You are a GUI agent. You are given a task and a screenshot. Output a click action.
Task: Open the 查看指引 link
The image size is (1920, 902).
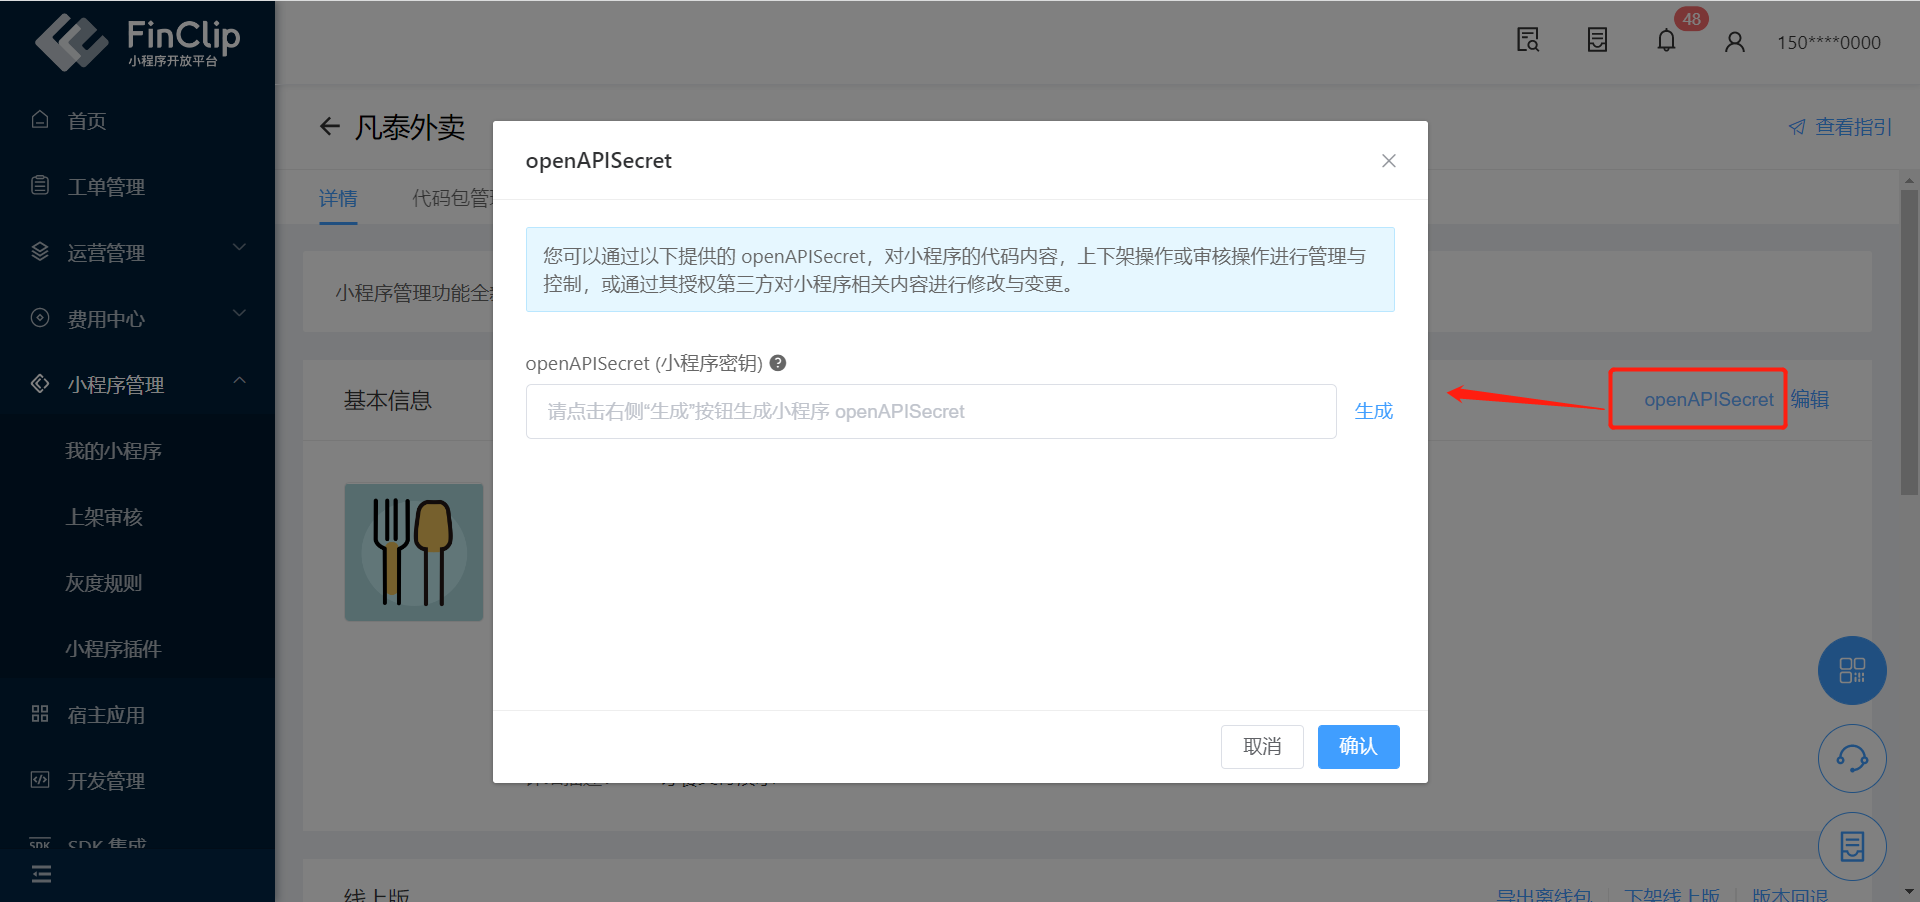[x=1853, y=127]
